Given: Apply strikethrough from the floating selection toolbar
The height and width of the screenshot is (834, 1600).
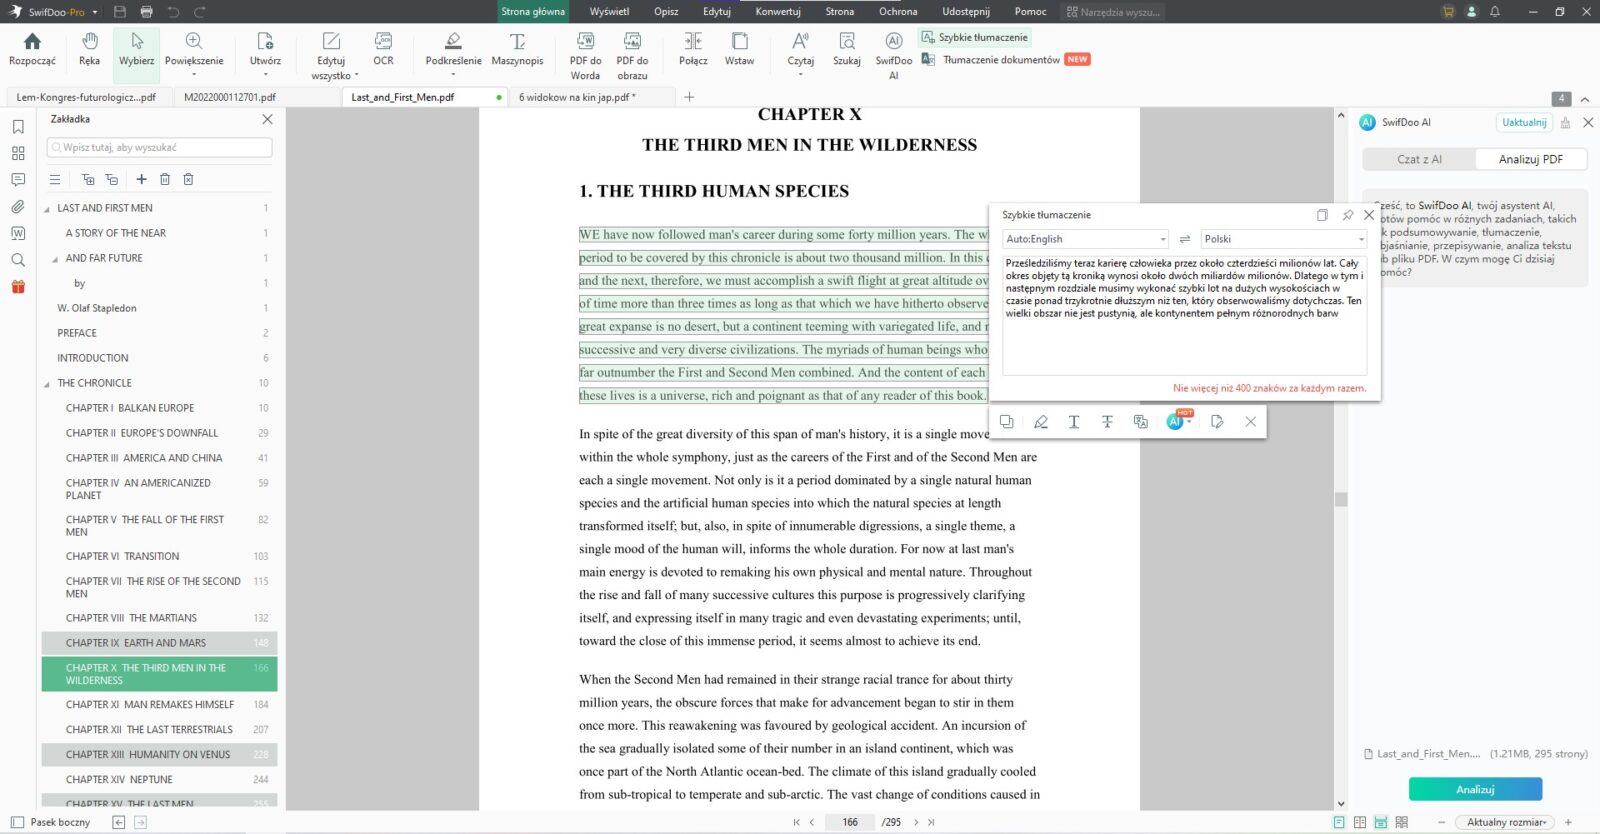Looking at the screenshot, I should pyautogui.click(x=1107, y=422).
